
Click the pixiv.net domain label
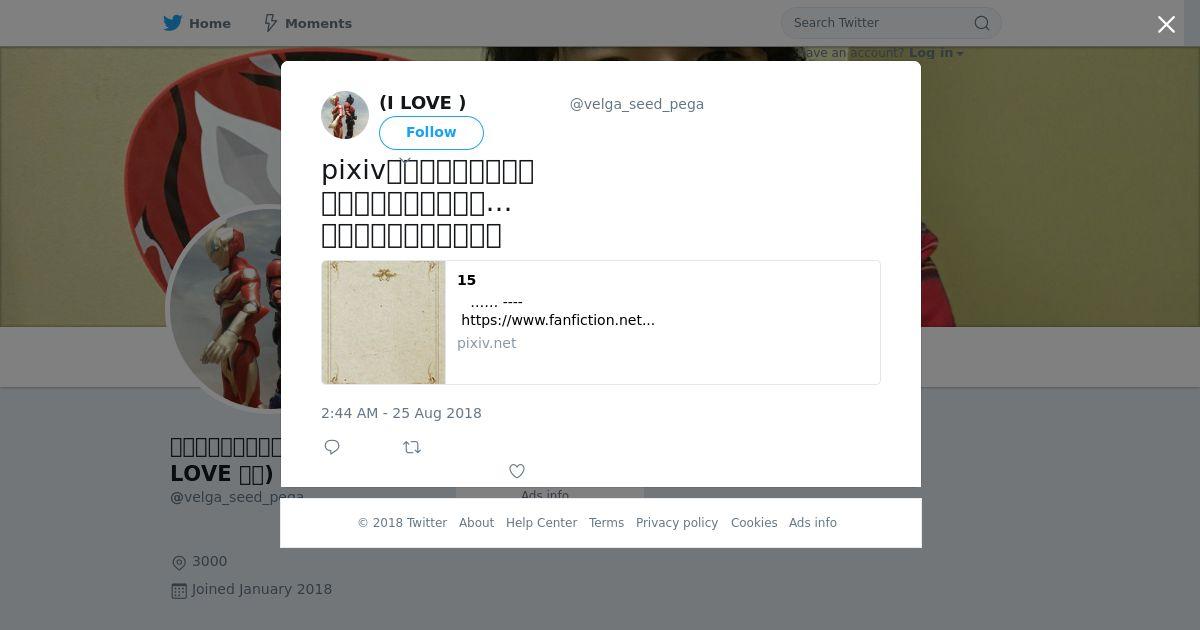487,343
